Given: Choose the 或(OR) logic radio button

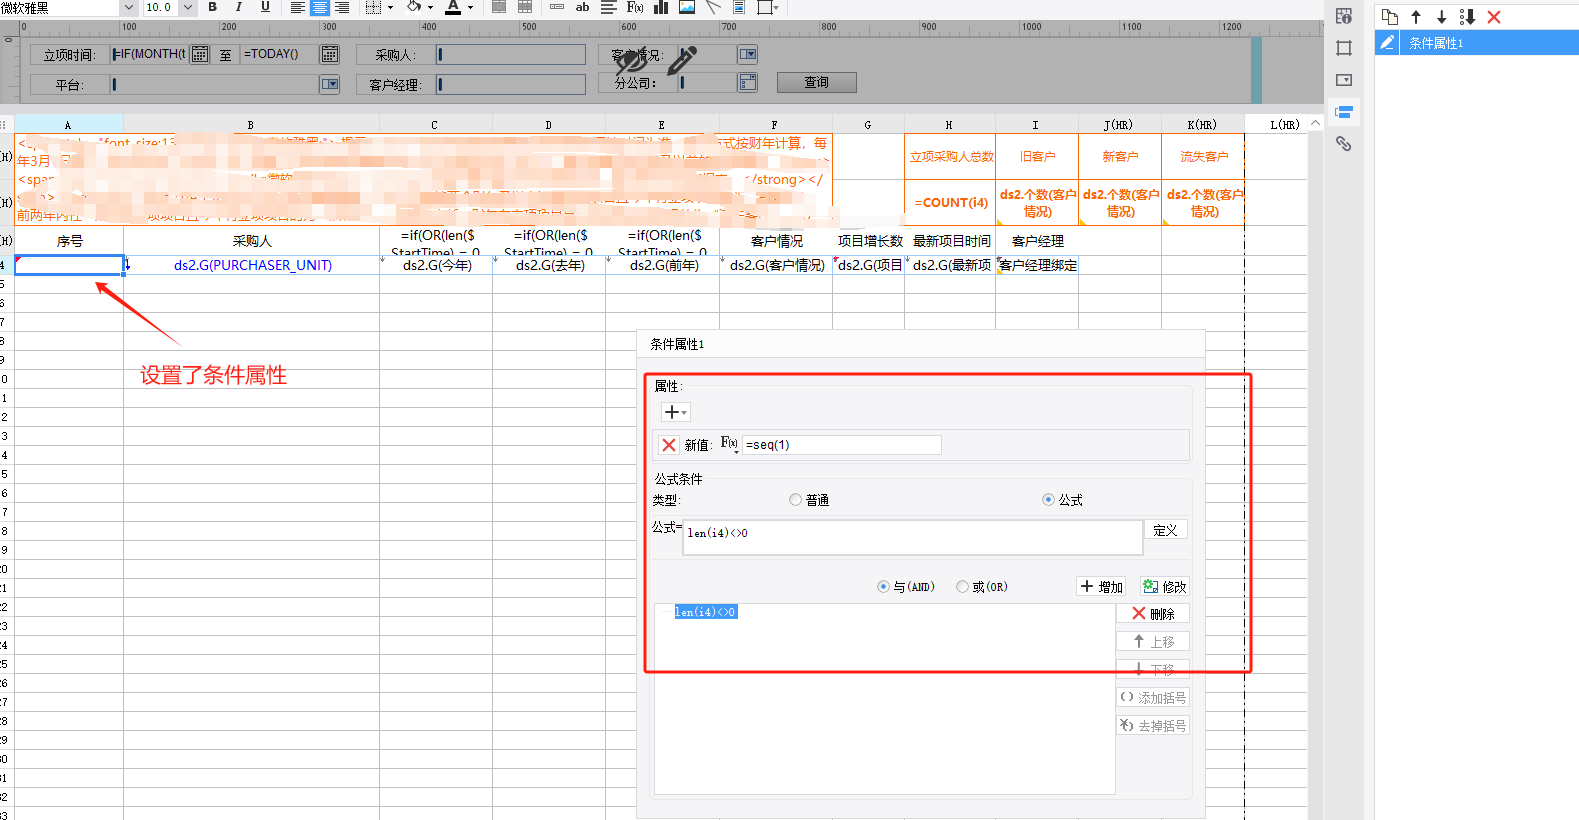Looking at the screenshot, I should 962,587.
